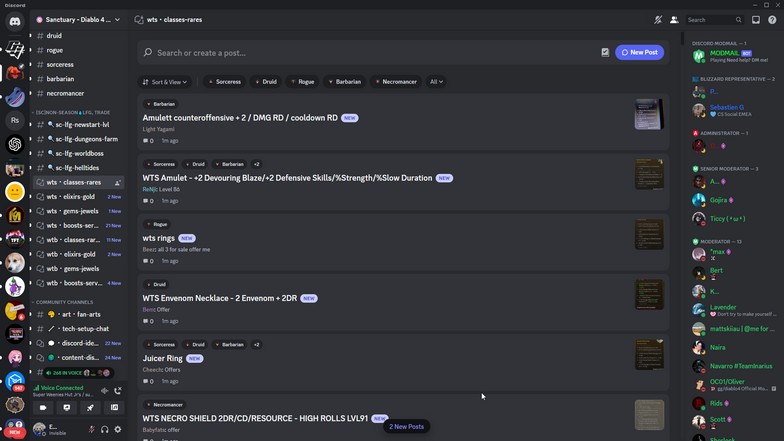Open the purple wizard server icon
Screen dimensions: 784x441
(x=15, y=286)
